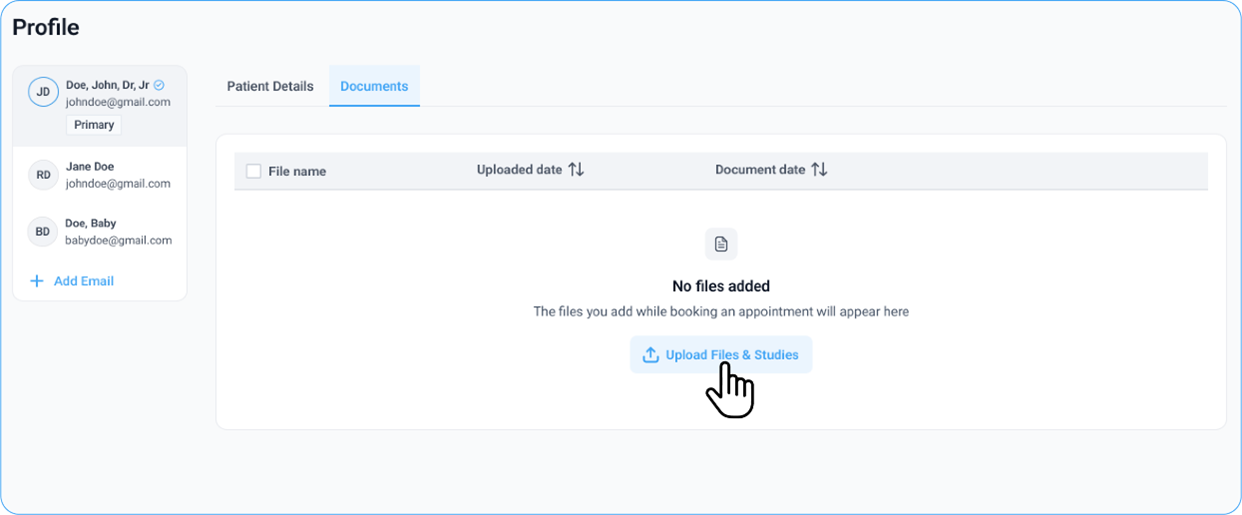Sort by Document date using arrows icon

pyautogui.click(x=819, y=170)
